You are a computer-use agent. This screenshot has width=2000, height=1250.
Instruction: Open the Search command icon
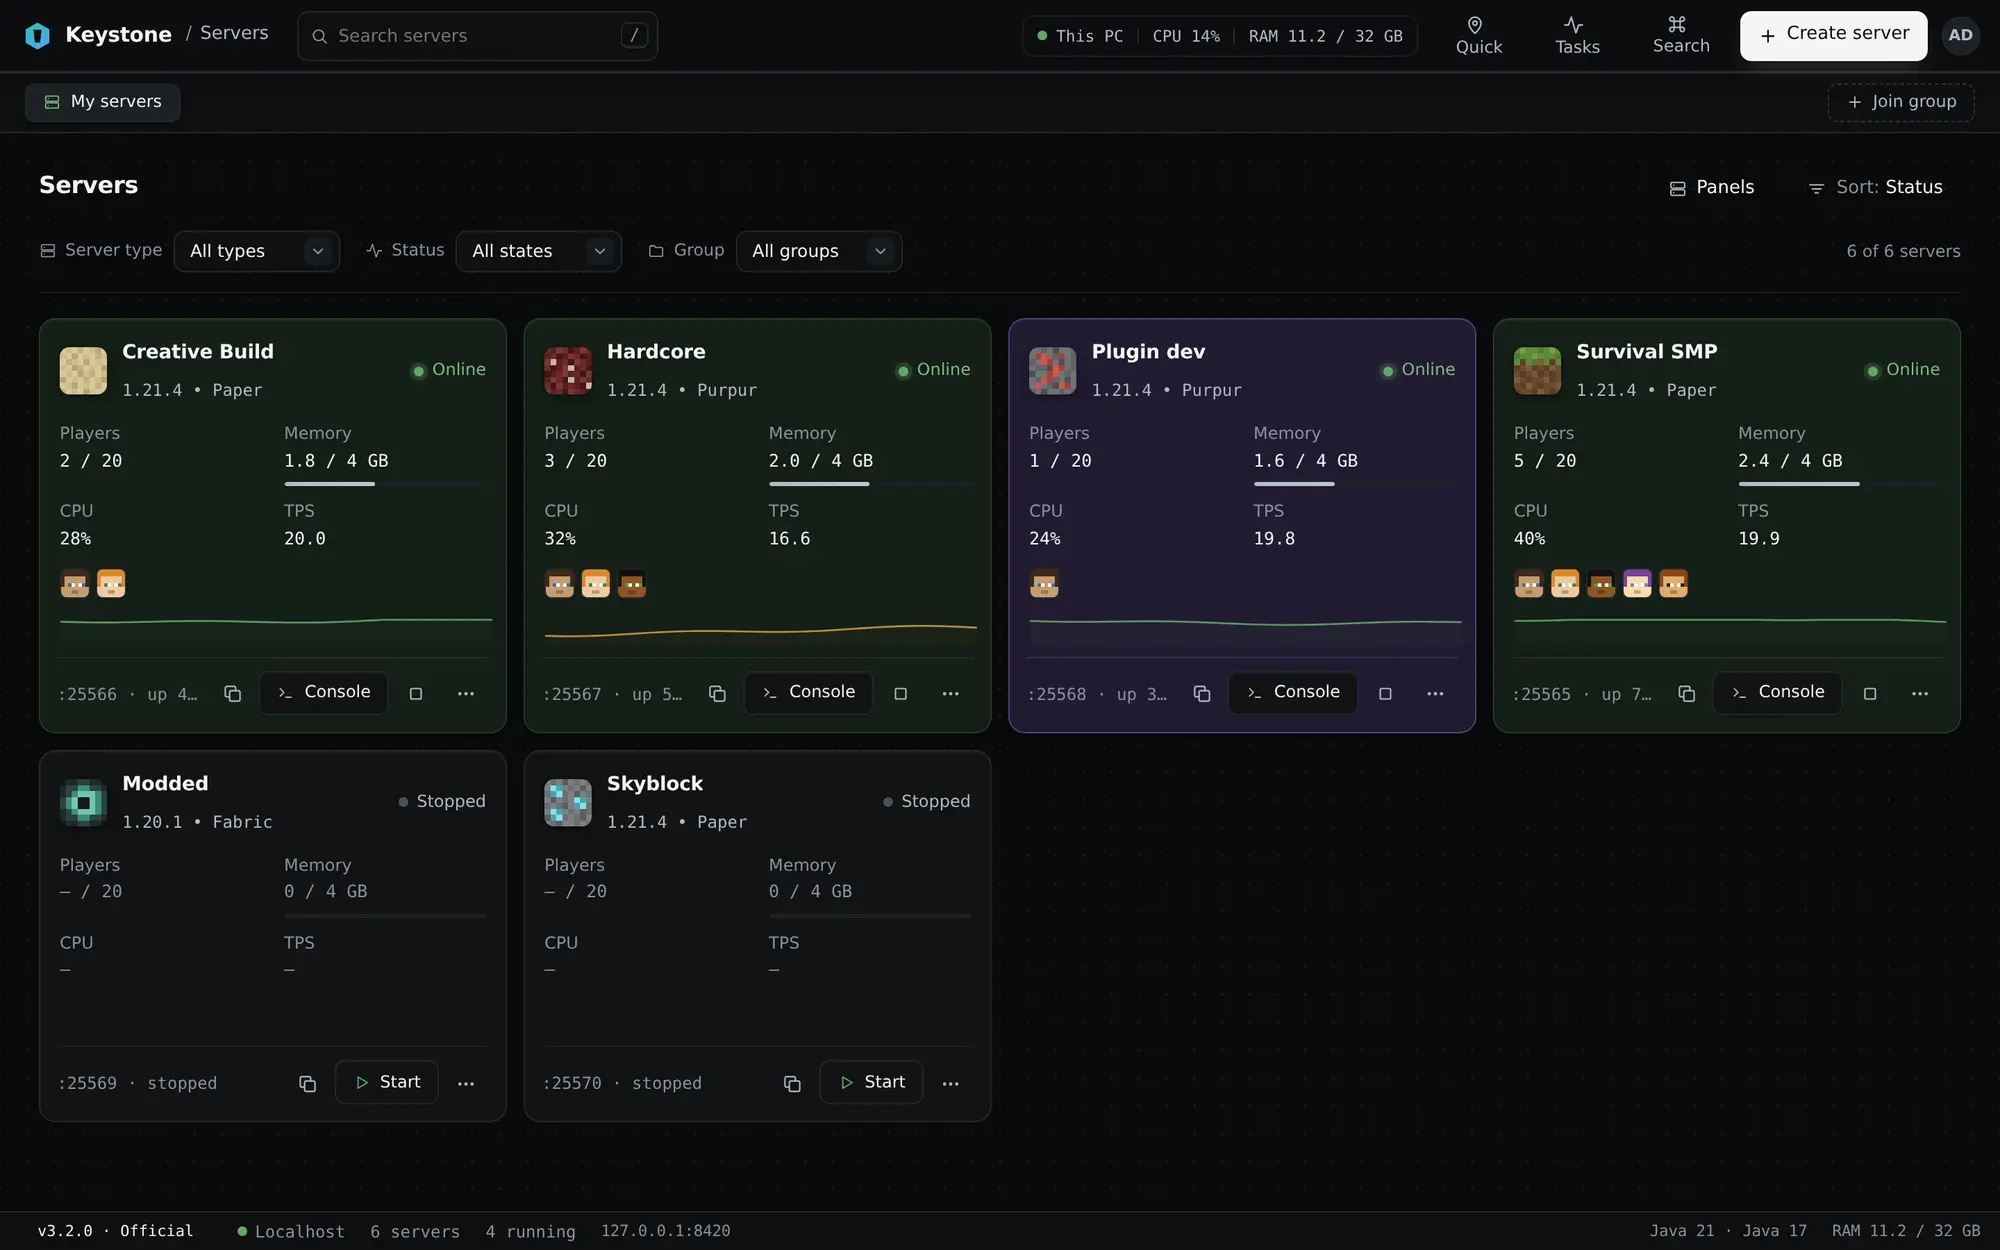pyautogui.click(x=1680, y=35)
